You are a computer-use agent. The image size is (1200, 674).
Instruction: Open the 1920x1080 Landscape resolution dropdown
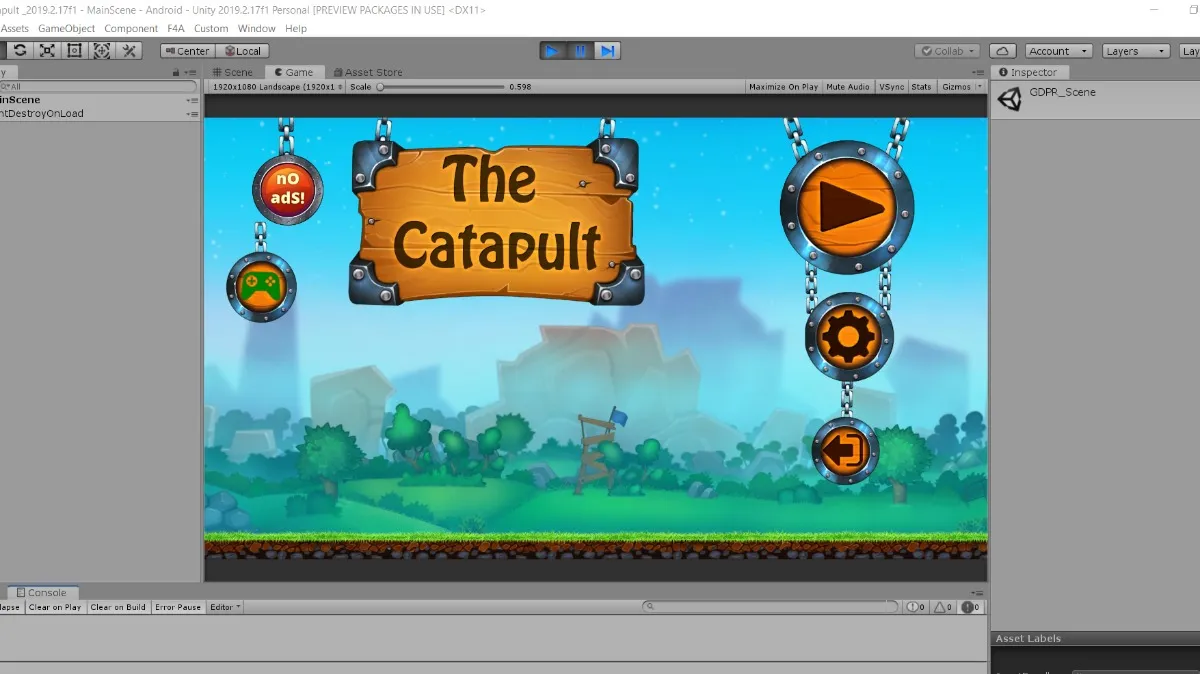[277, 87]
